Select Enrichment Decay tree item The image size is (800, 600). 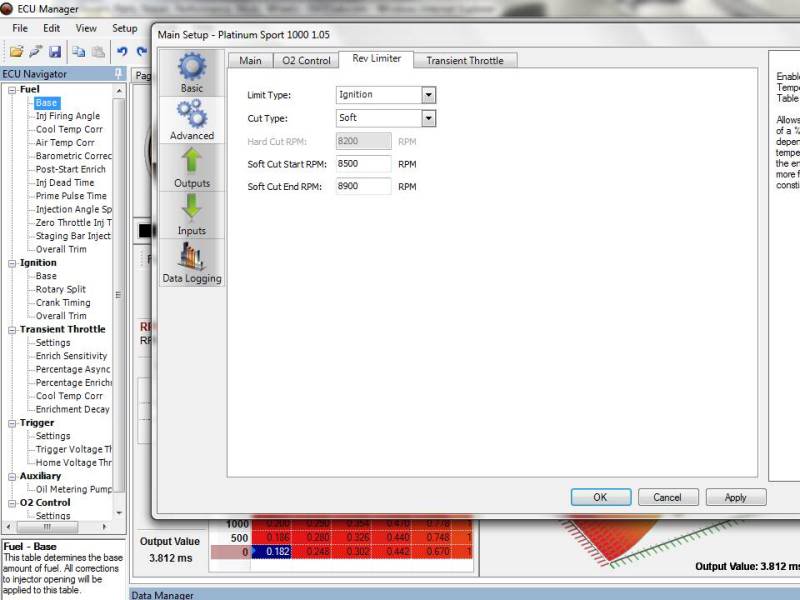tap(72, 409)
